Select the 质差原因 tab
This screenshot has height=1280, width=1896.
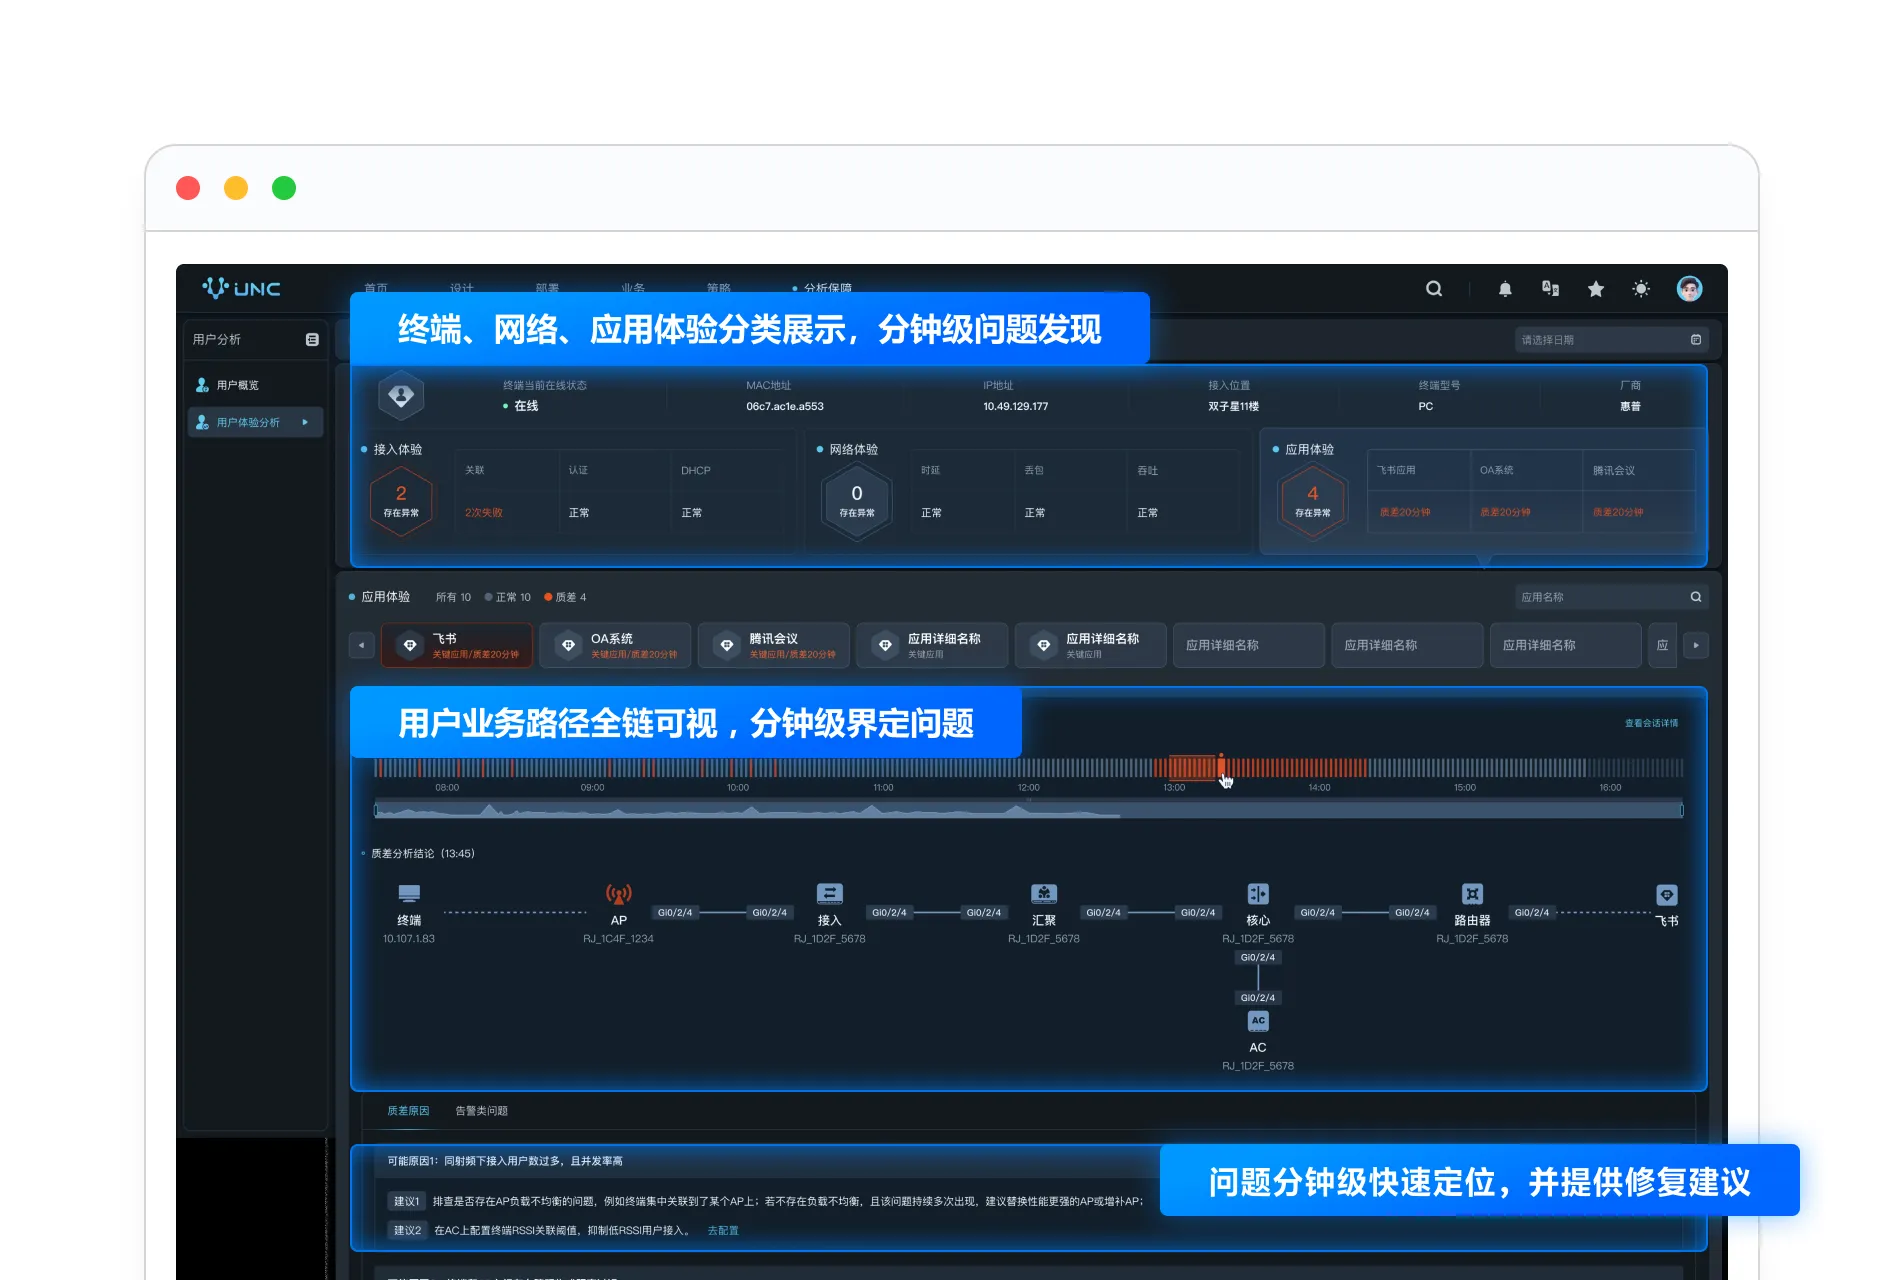pyautogui.click(x=408, y=1111)
